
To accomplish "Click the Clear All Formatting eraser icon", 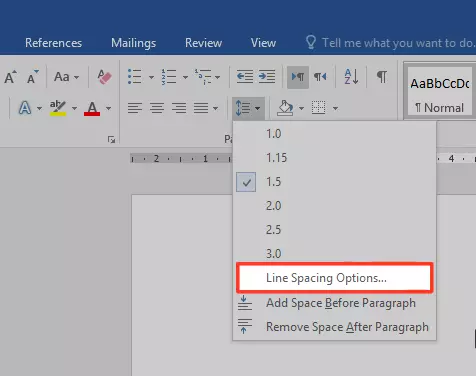I will click(104, 77).
